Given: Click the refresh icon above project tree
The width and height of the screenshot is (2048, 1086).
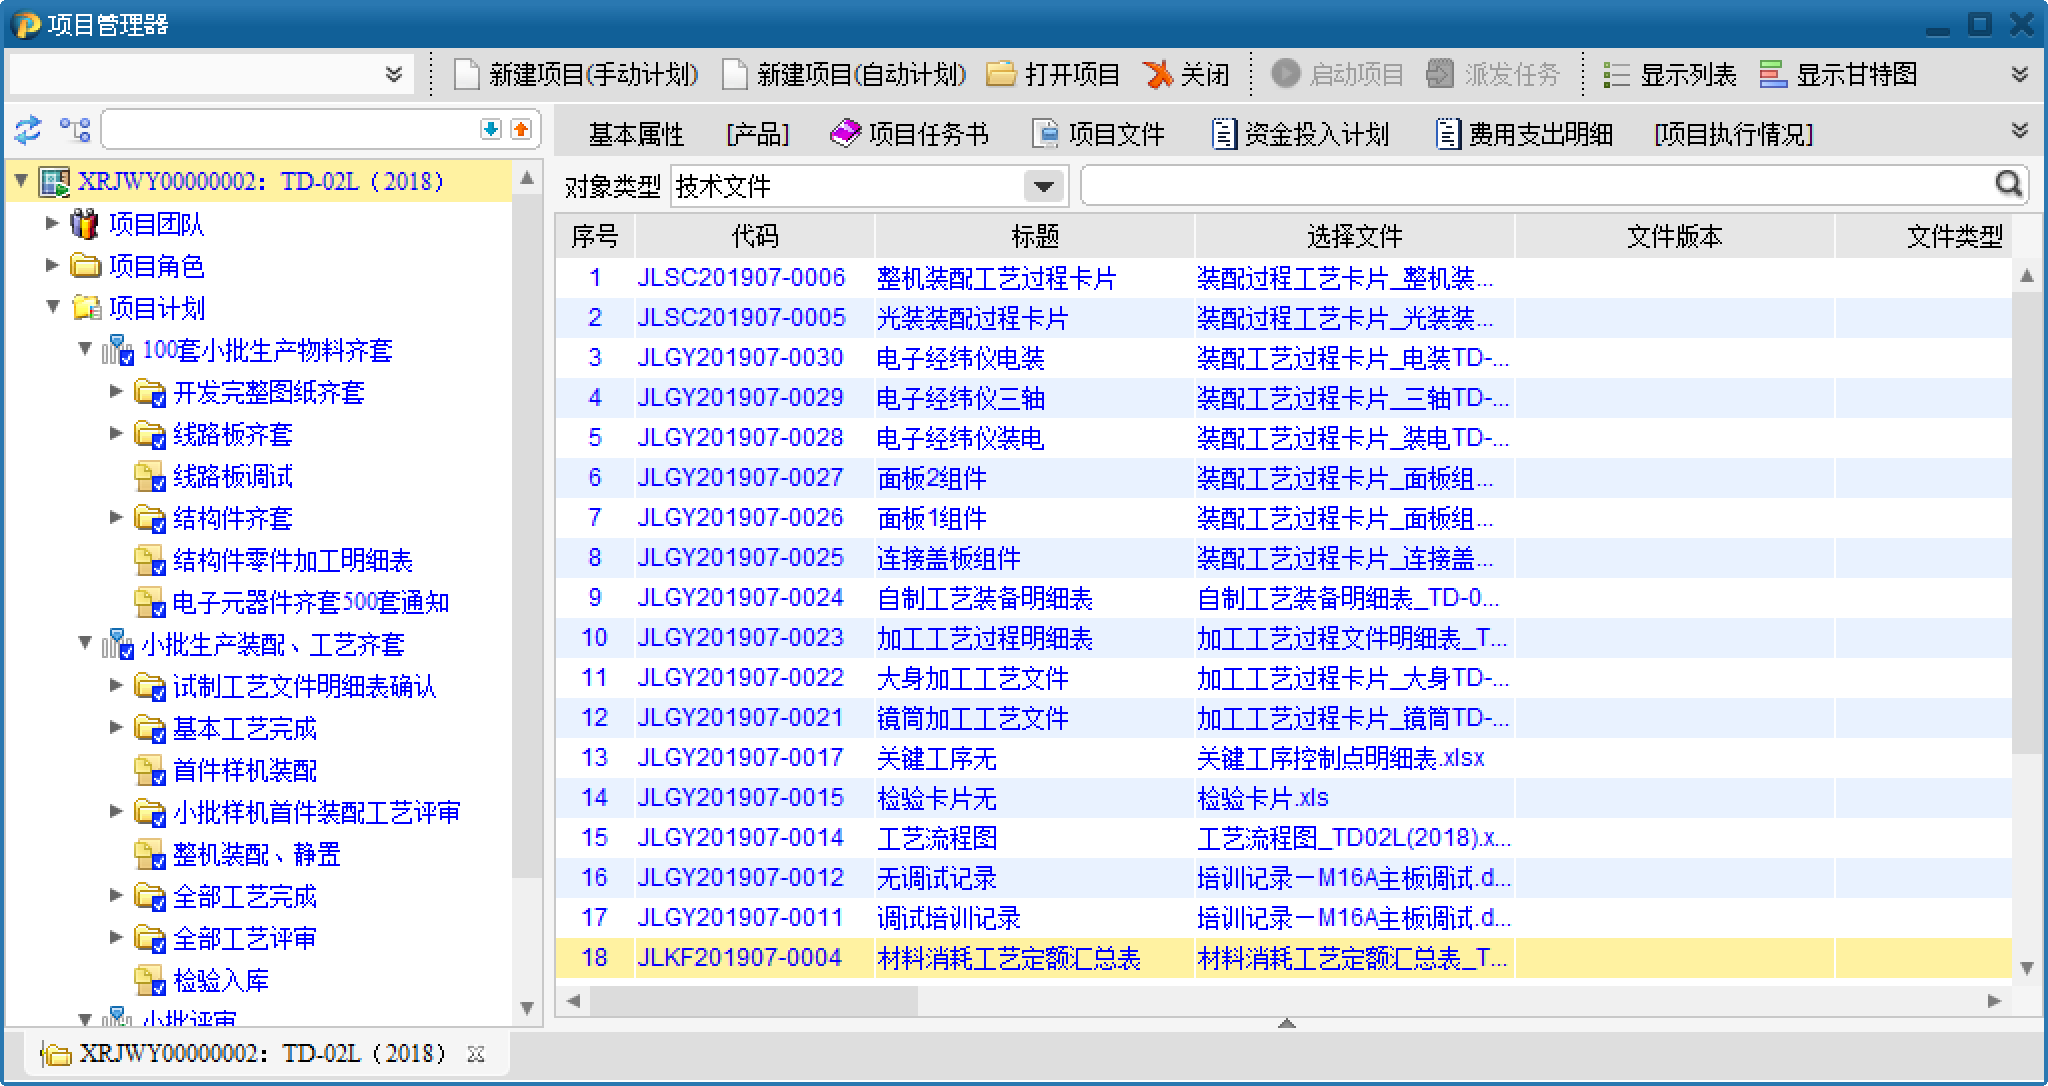Looking at the screenshot, I should click(x=28, y=130).
